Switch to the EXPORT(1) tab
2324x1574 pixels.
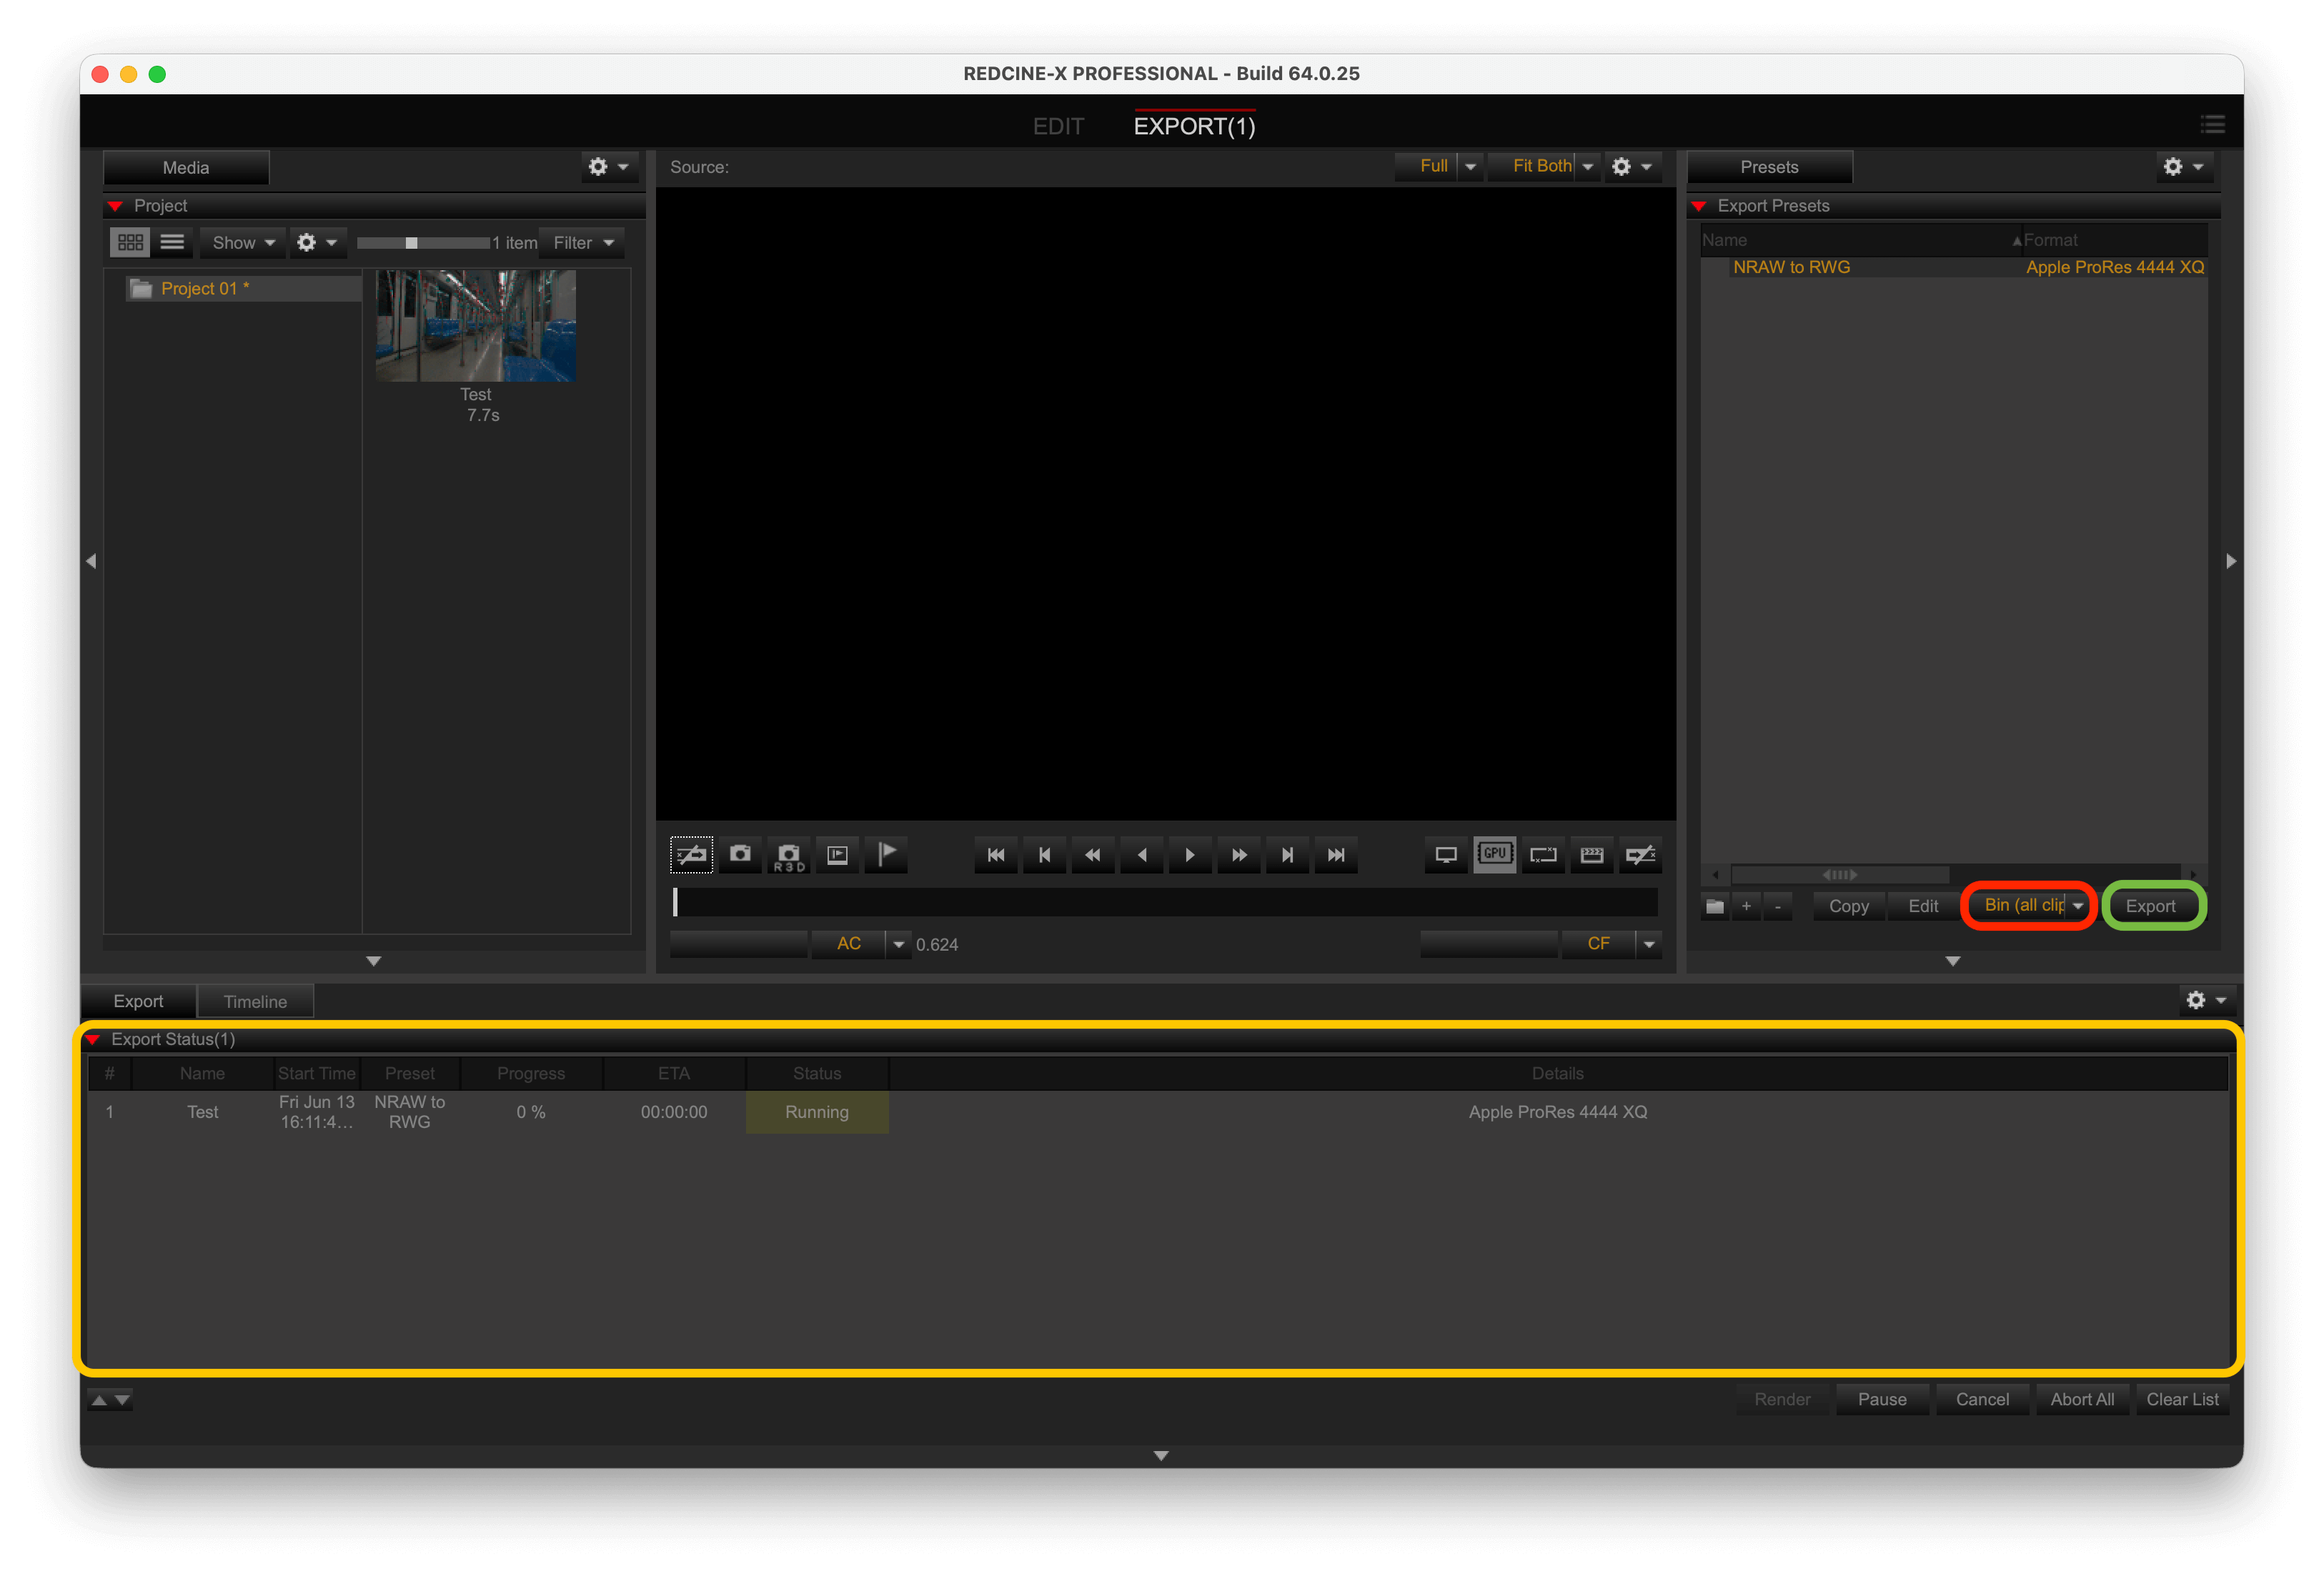tap(1194, 126)
